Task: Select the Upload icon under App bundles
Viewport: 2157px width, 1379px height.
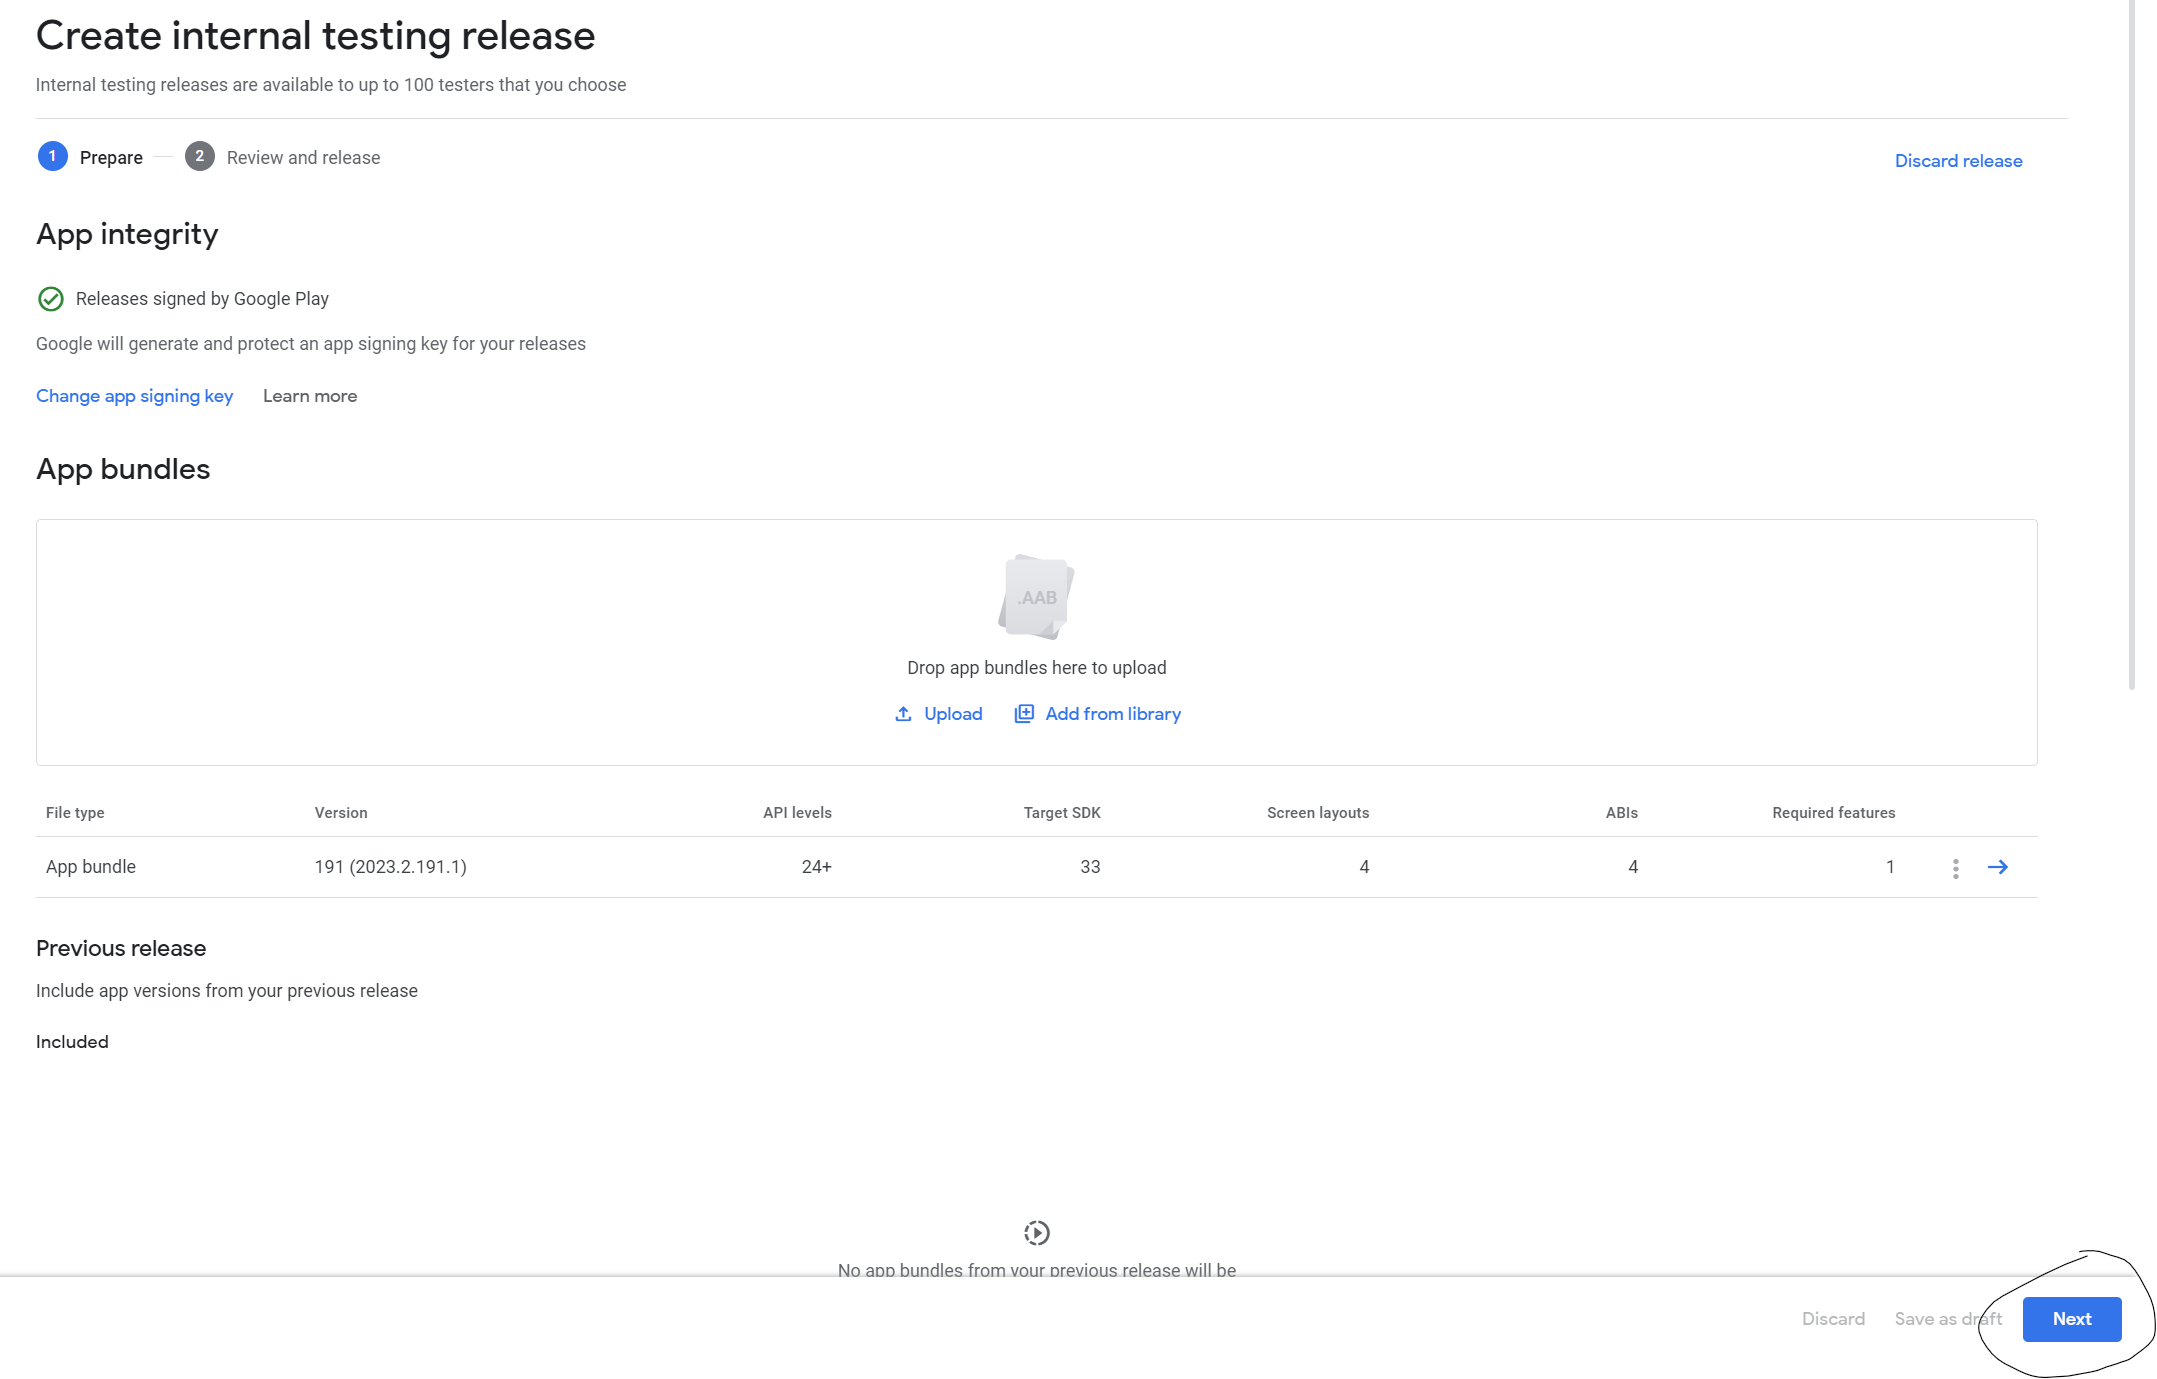Action: click(903, 713)
